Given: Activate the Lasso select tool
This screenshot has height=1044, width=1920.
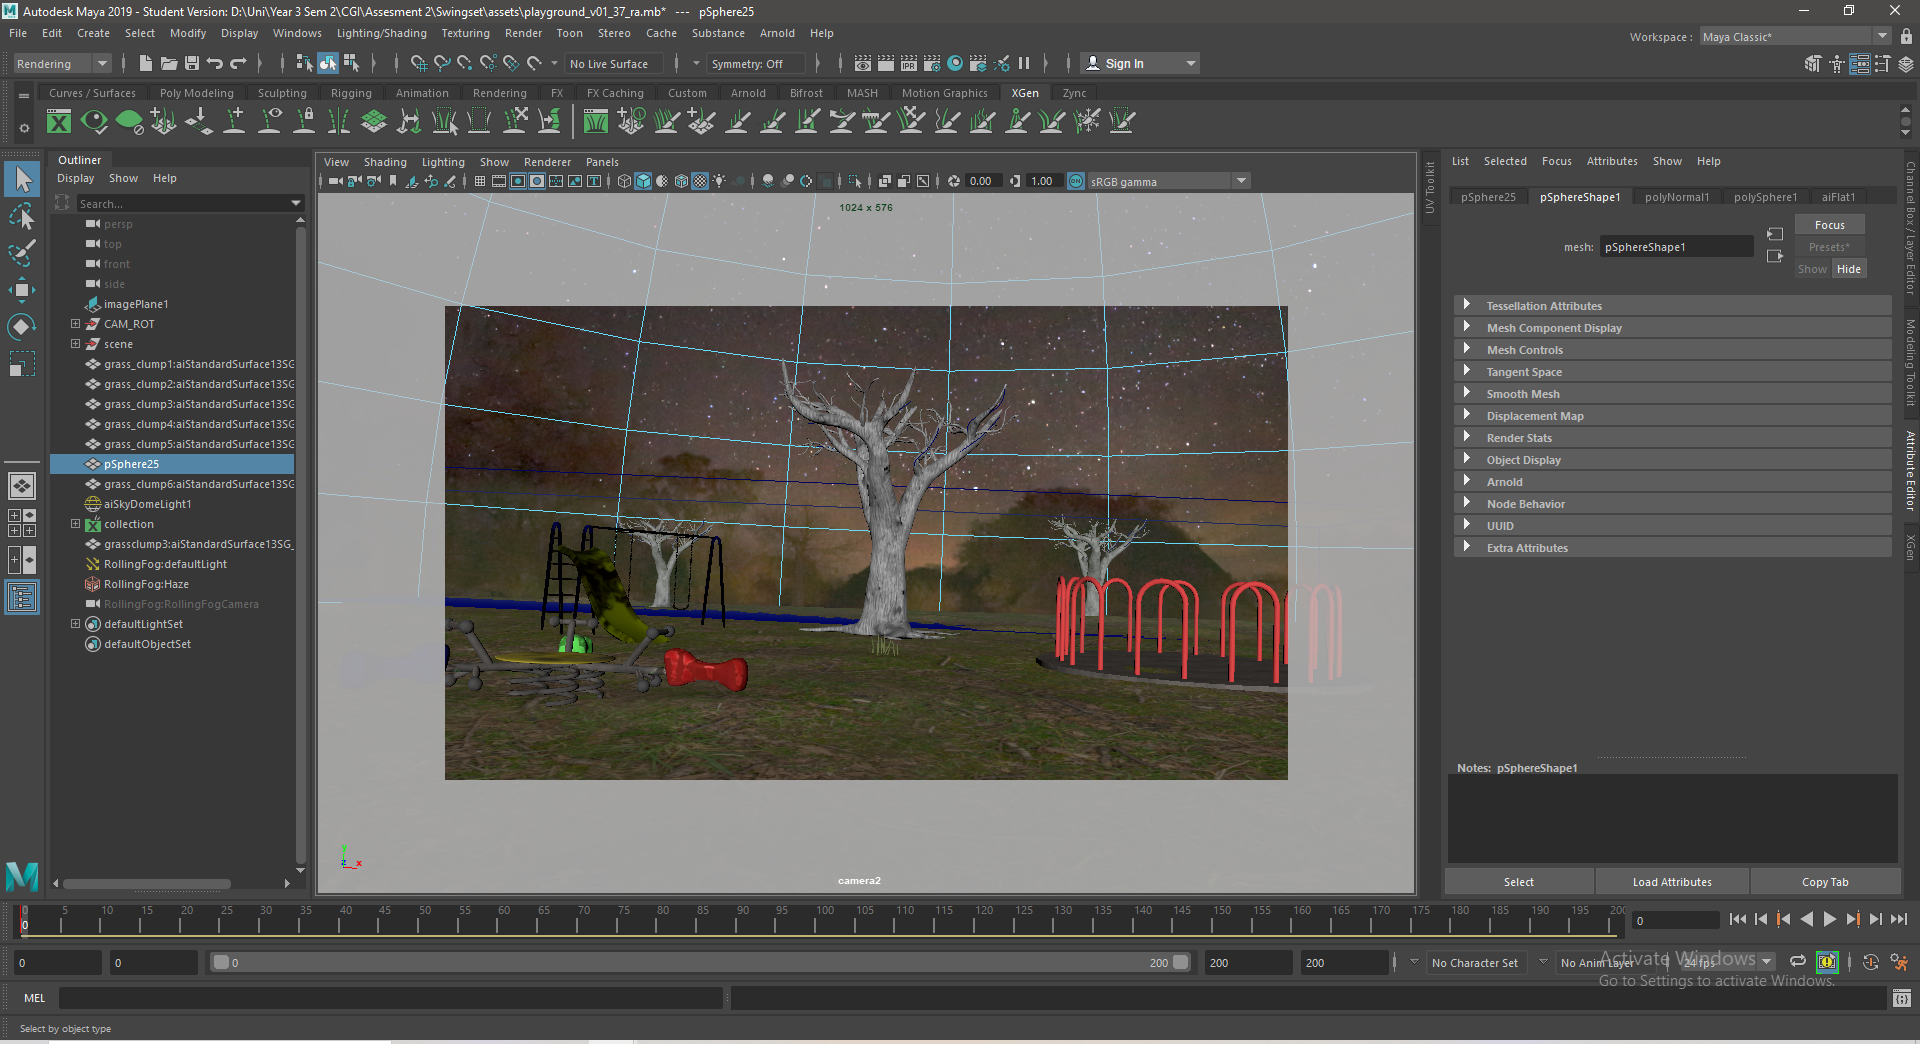Looking at the screenshot, I should 22,217.
